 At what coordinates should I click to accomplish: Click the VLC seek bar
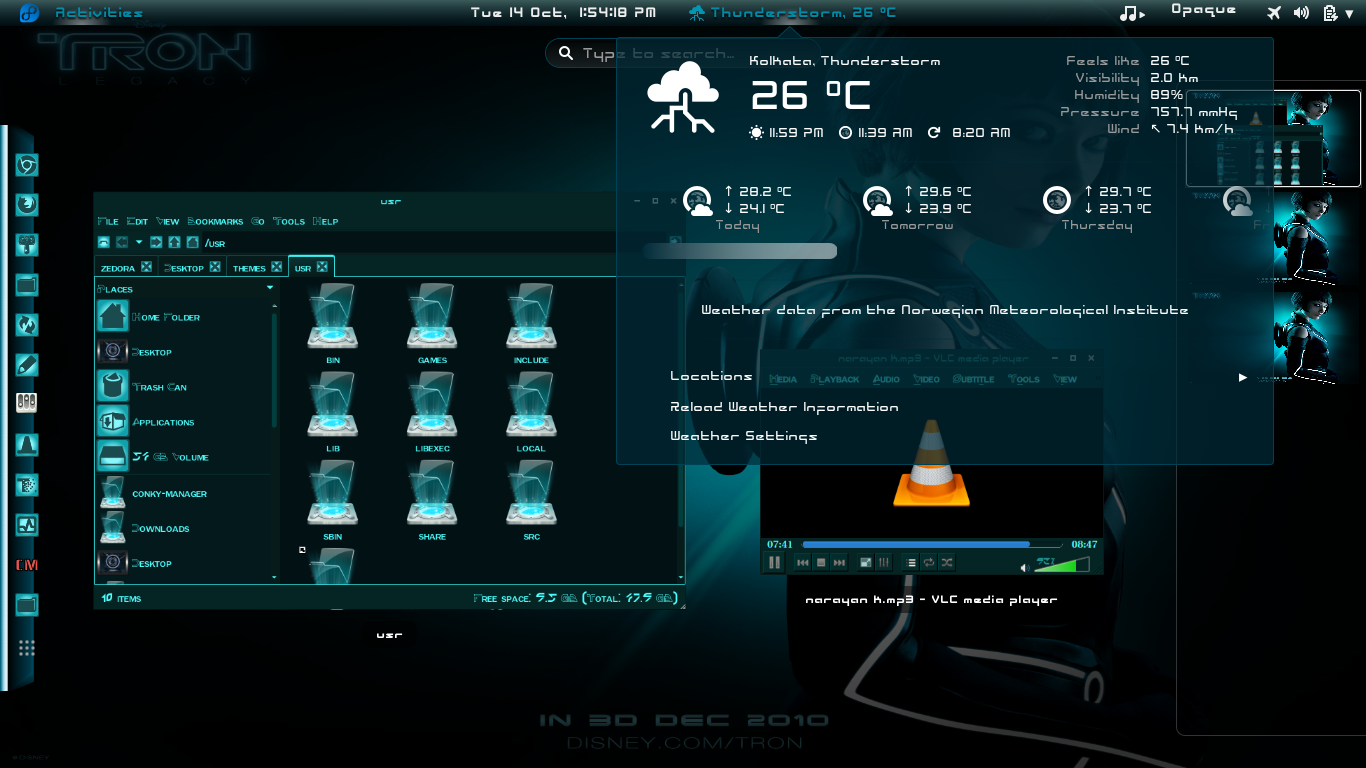[931, 545]
